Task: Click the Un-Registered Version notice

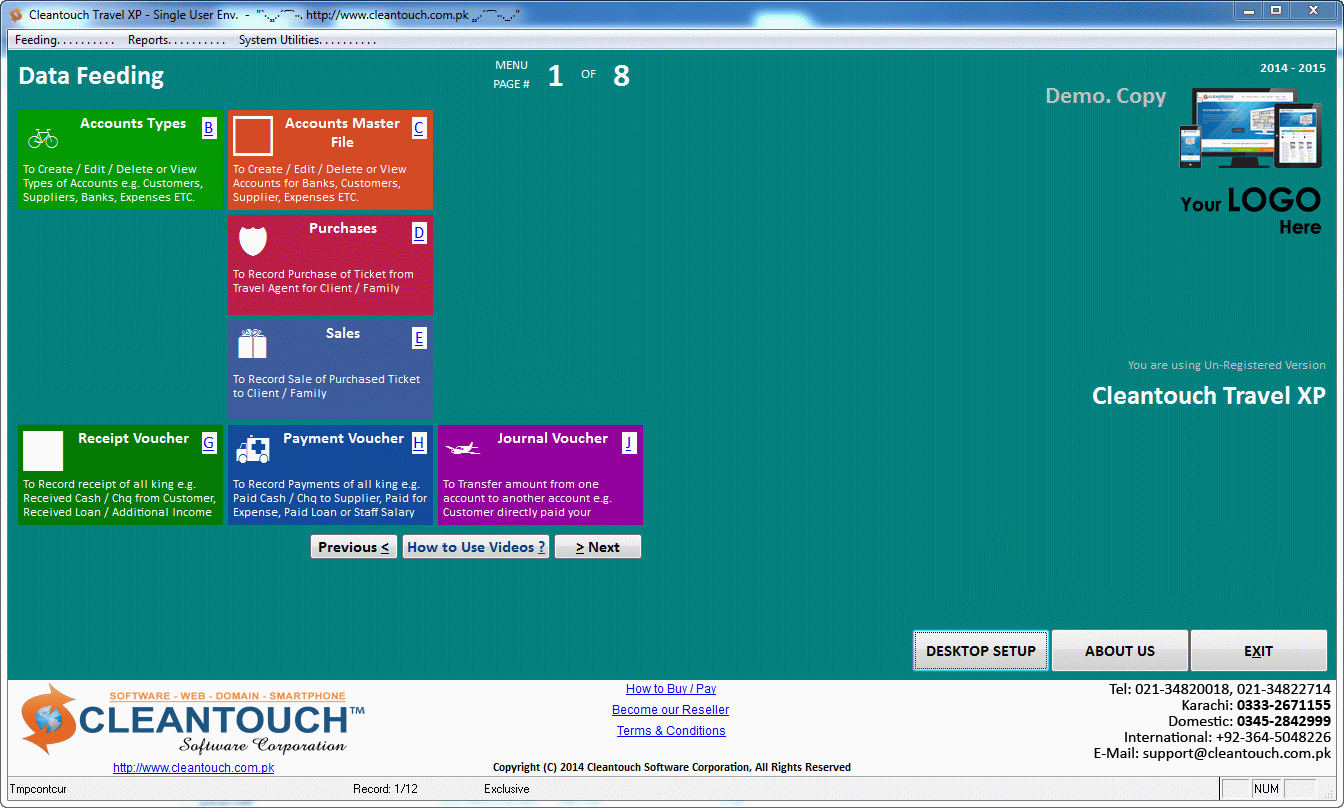Action: (1227, 366)
